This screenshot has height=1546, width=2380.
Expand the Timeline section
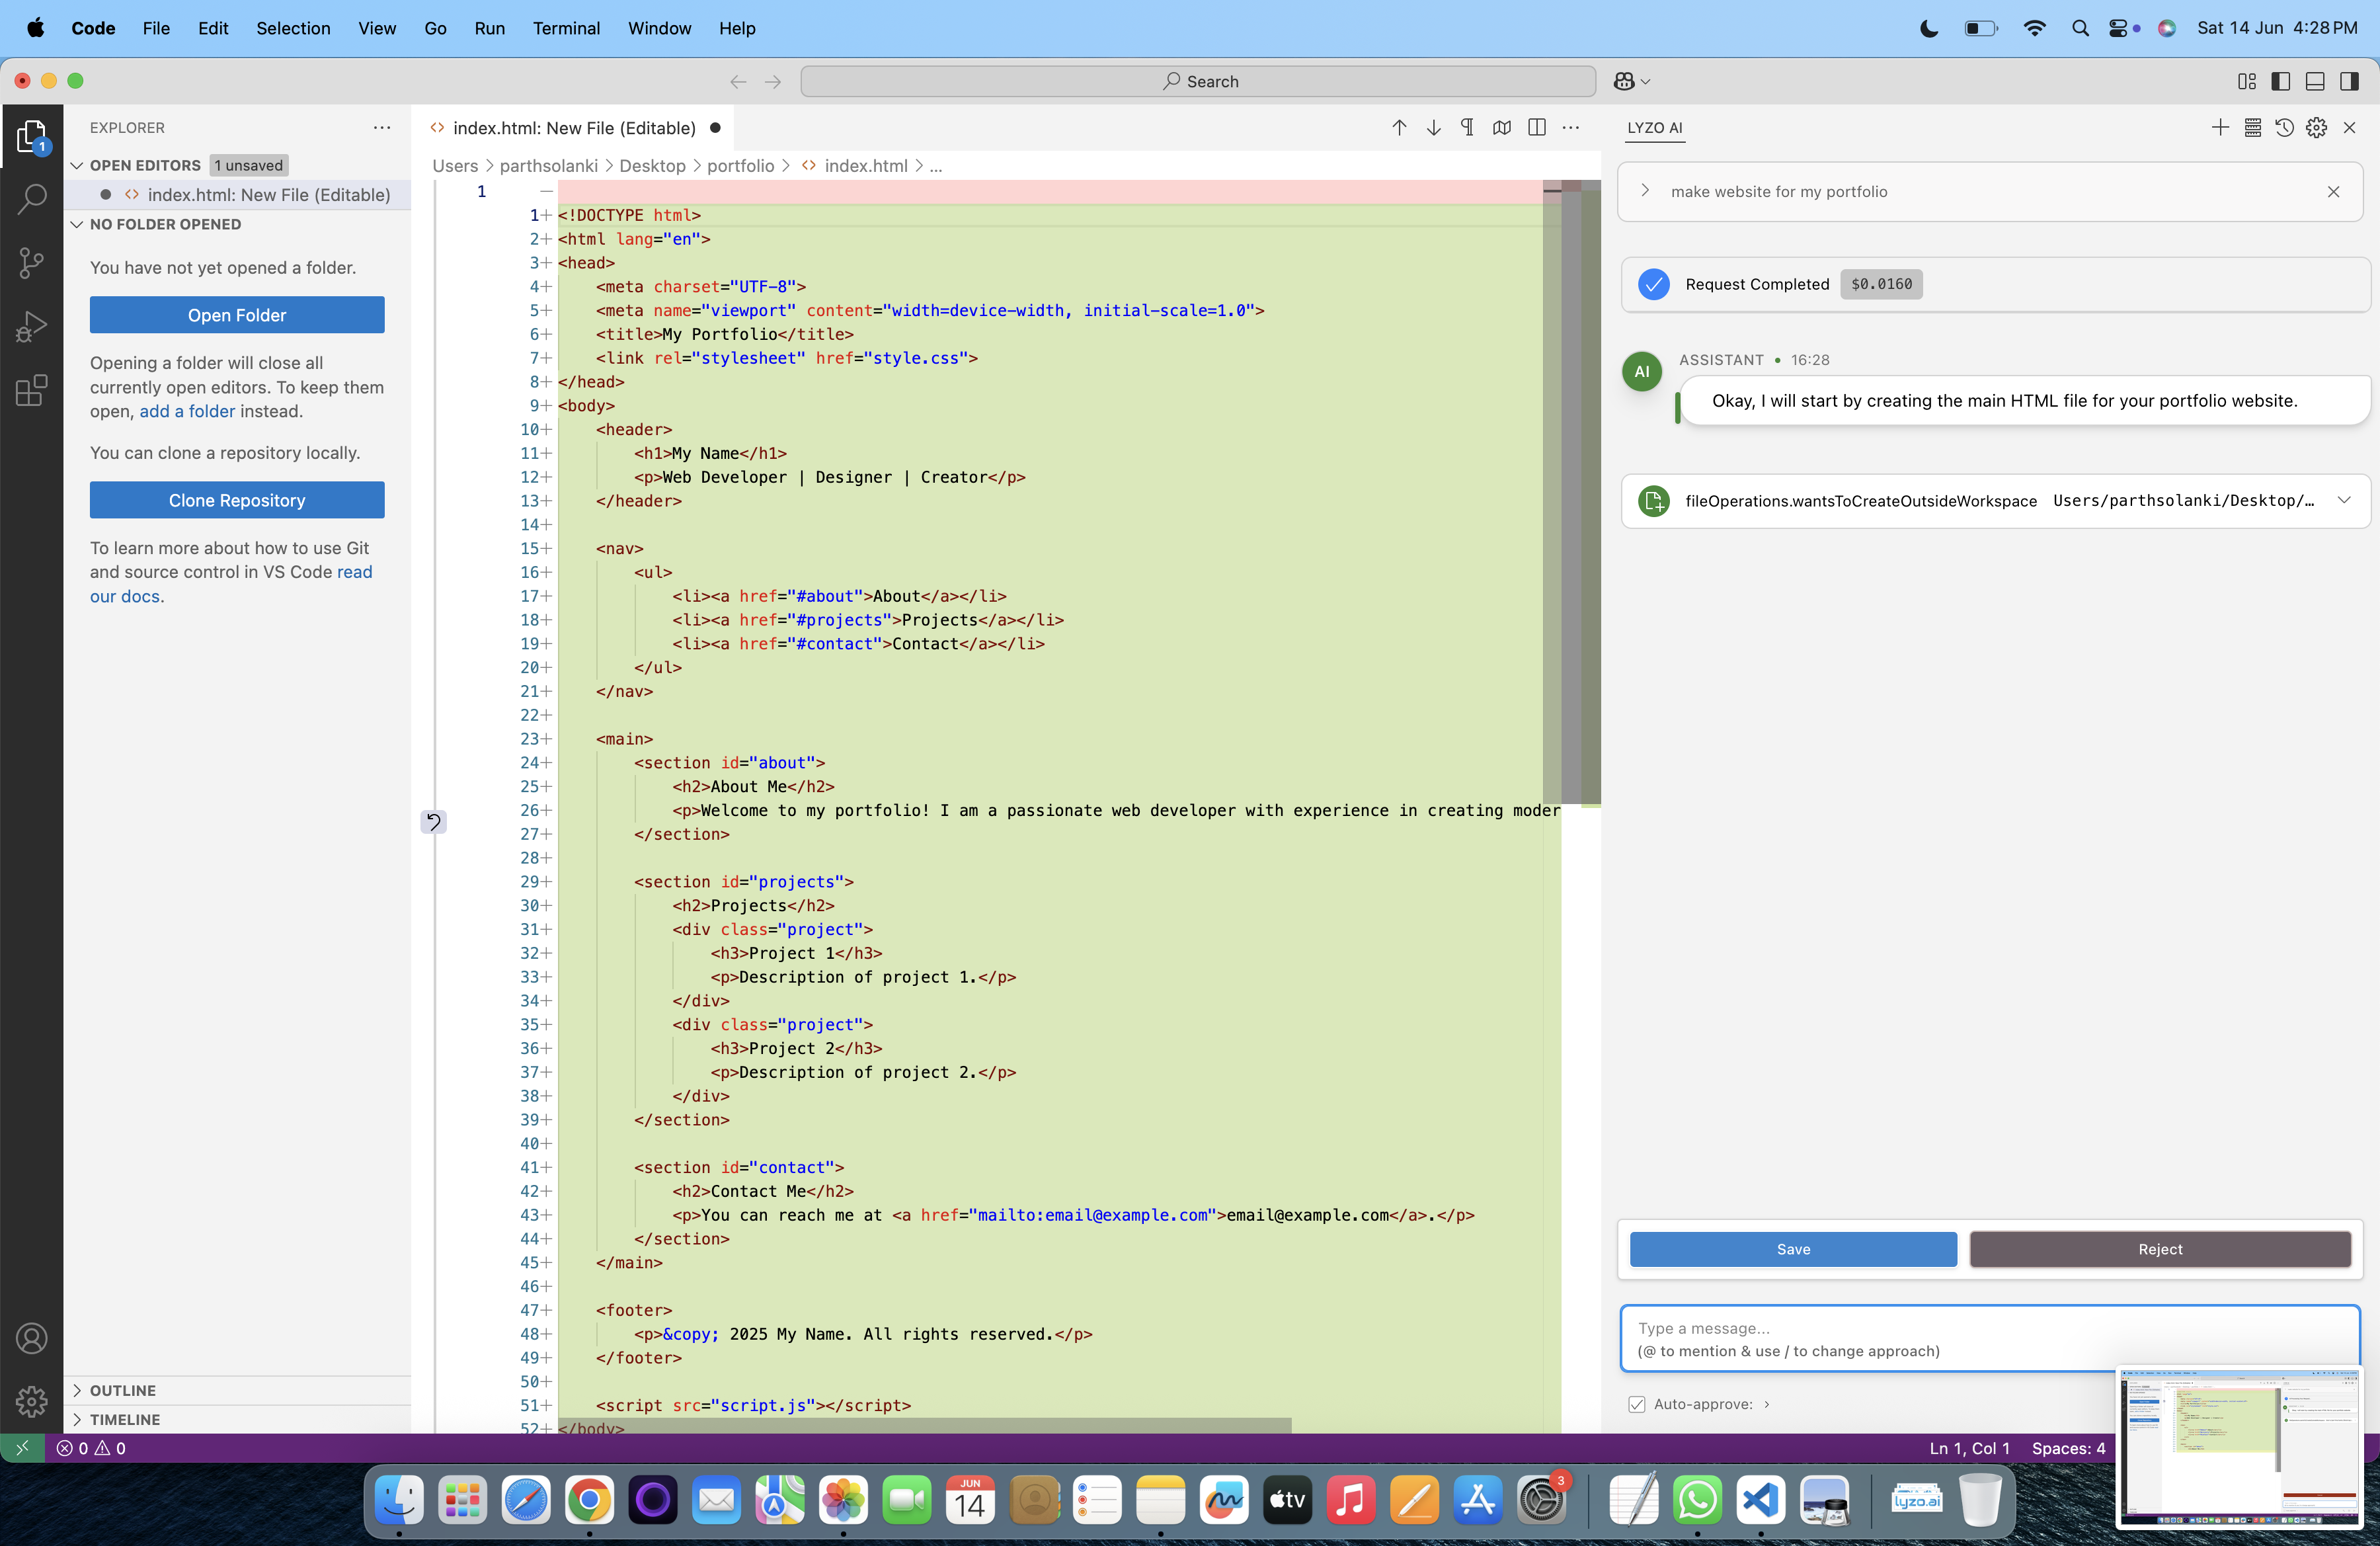coord(124,1419)
